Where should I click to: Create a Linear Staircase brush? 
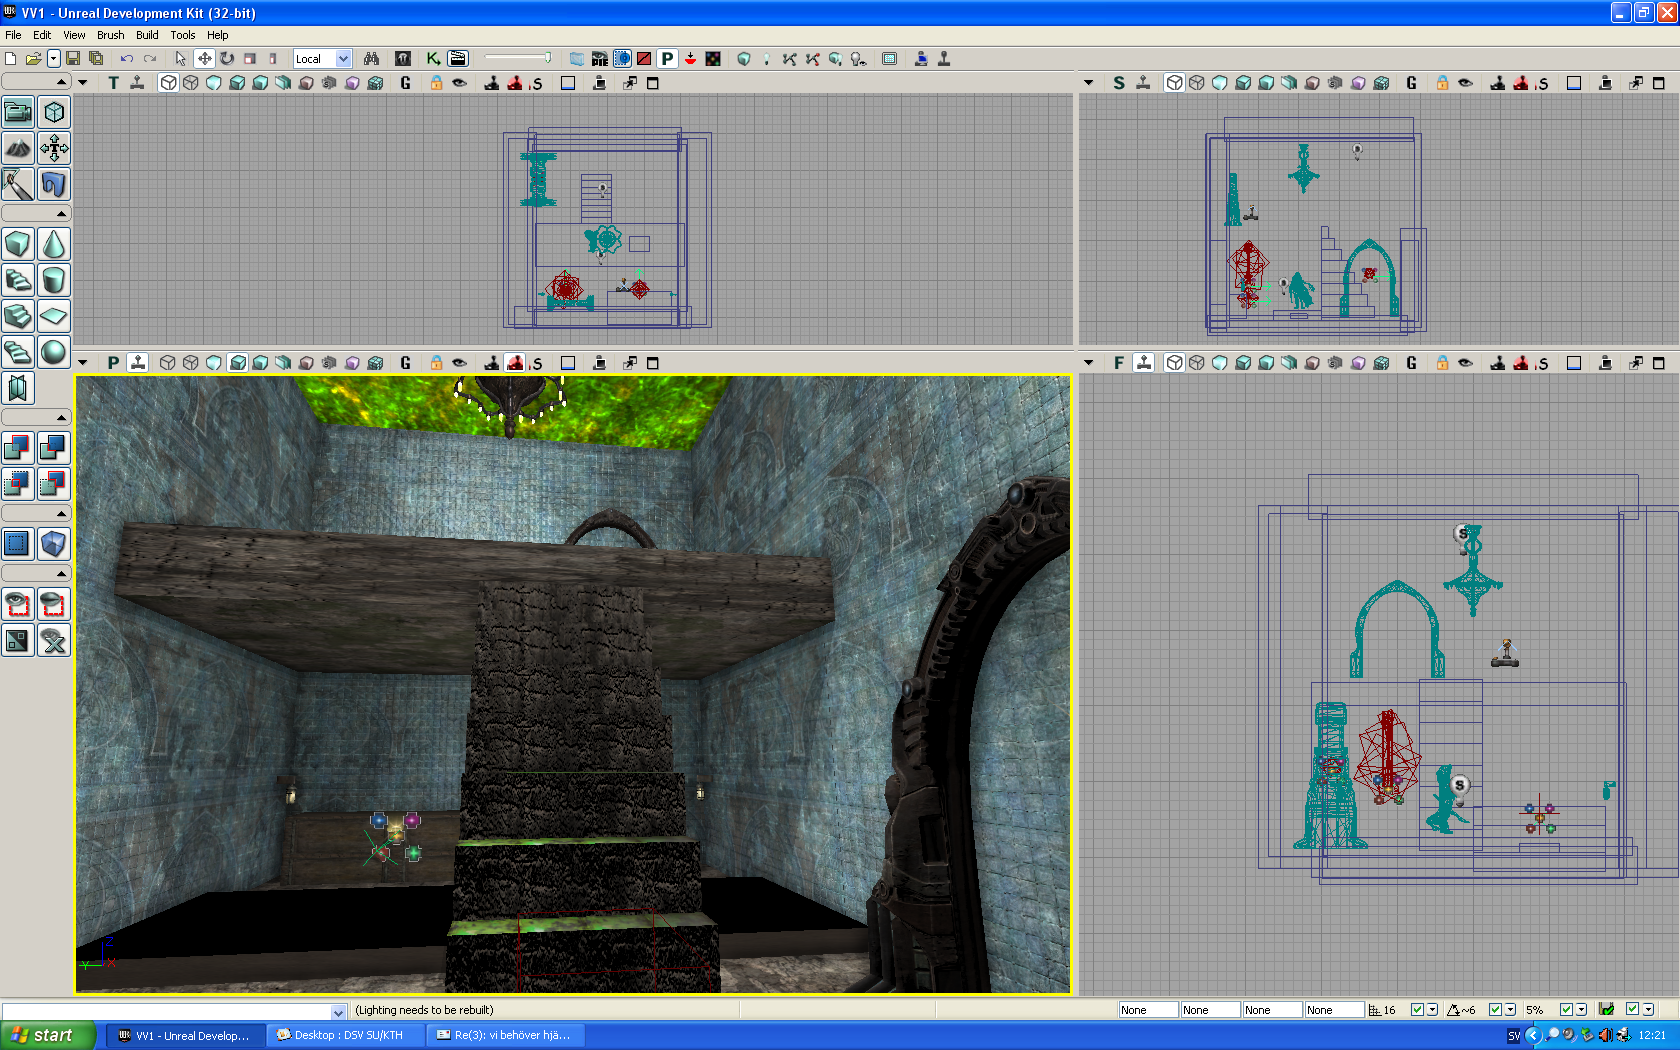18,316
